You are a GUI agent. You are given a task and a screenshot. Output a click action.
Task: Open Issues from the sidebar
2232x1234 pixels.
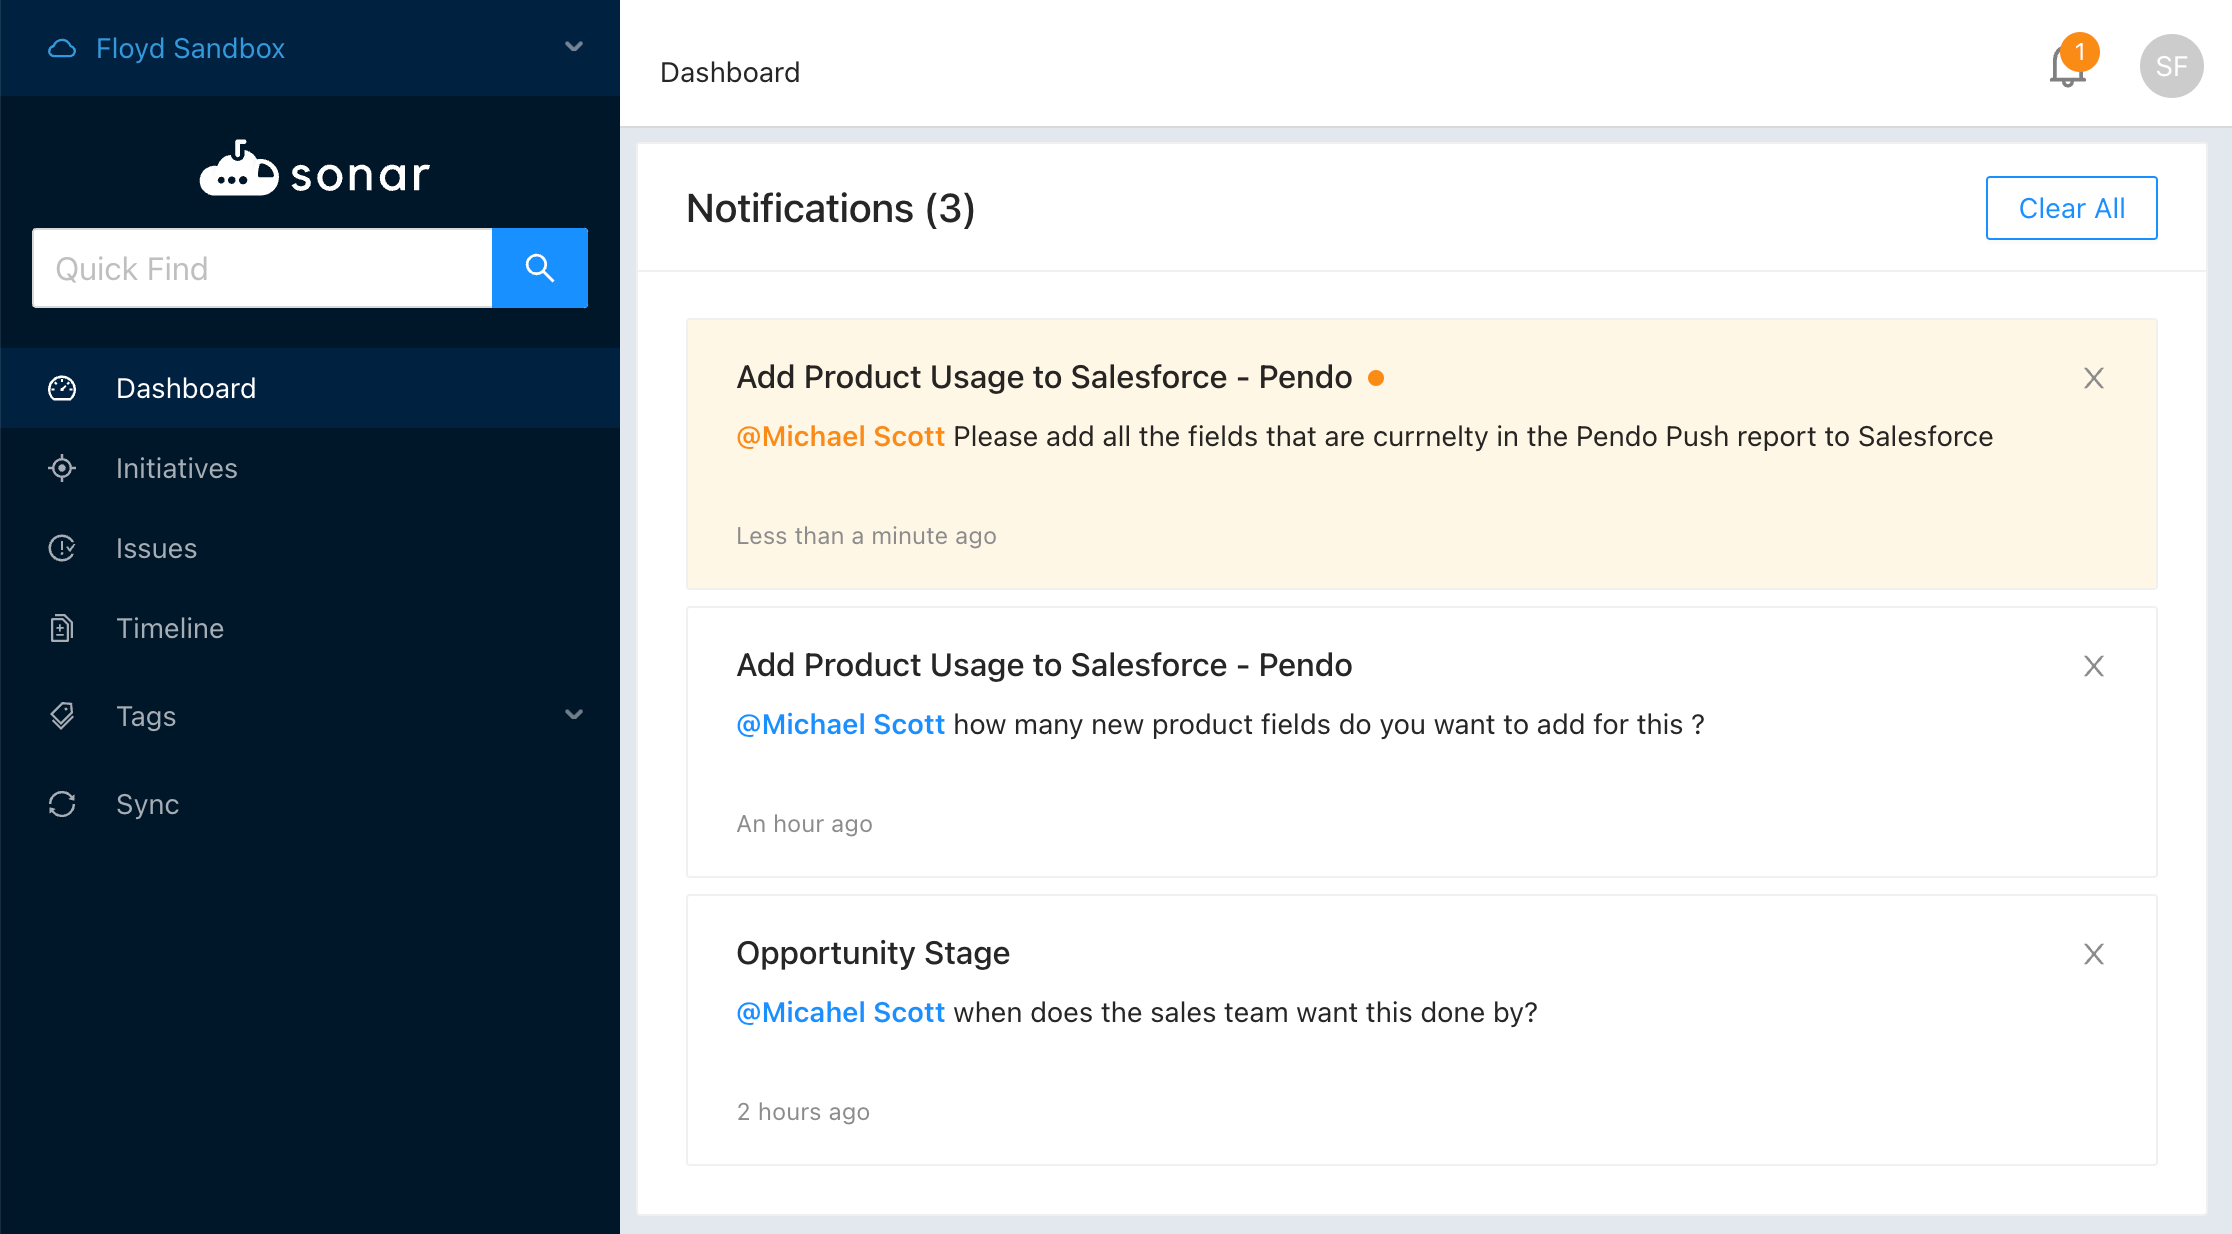click(310, 548)
